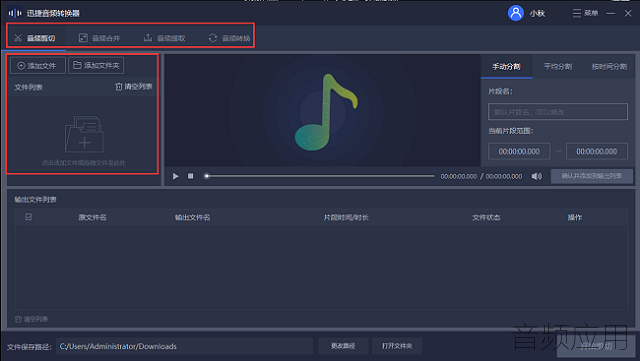Stop playback with the square stop button
Image resolution: width=640 pixels, height=361 pixels.
191,176
